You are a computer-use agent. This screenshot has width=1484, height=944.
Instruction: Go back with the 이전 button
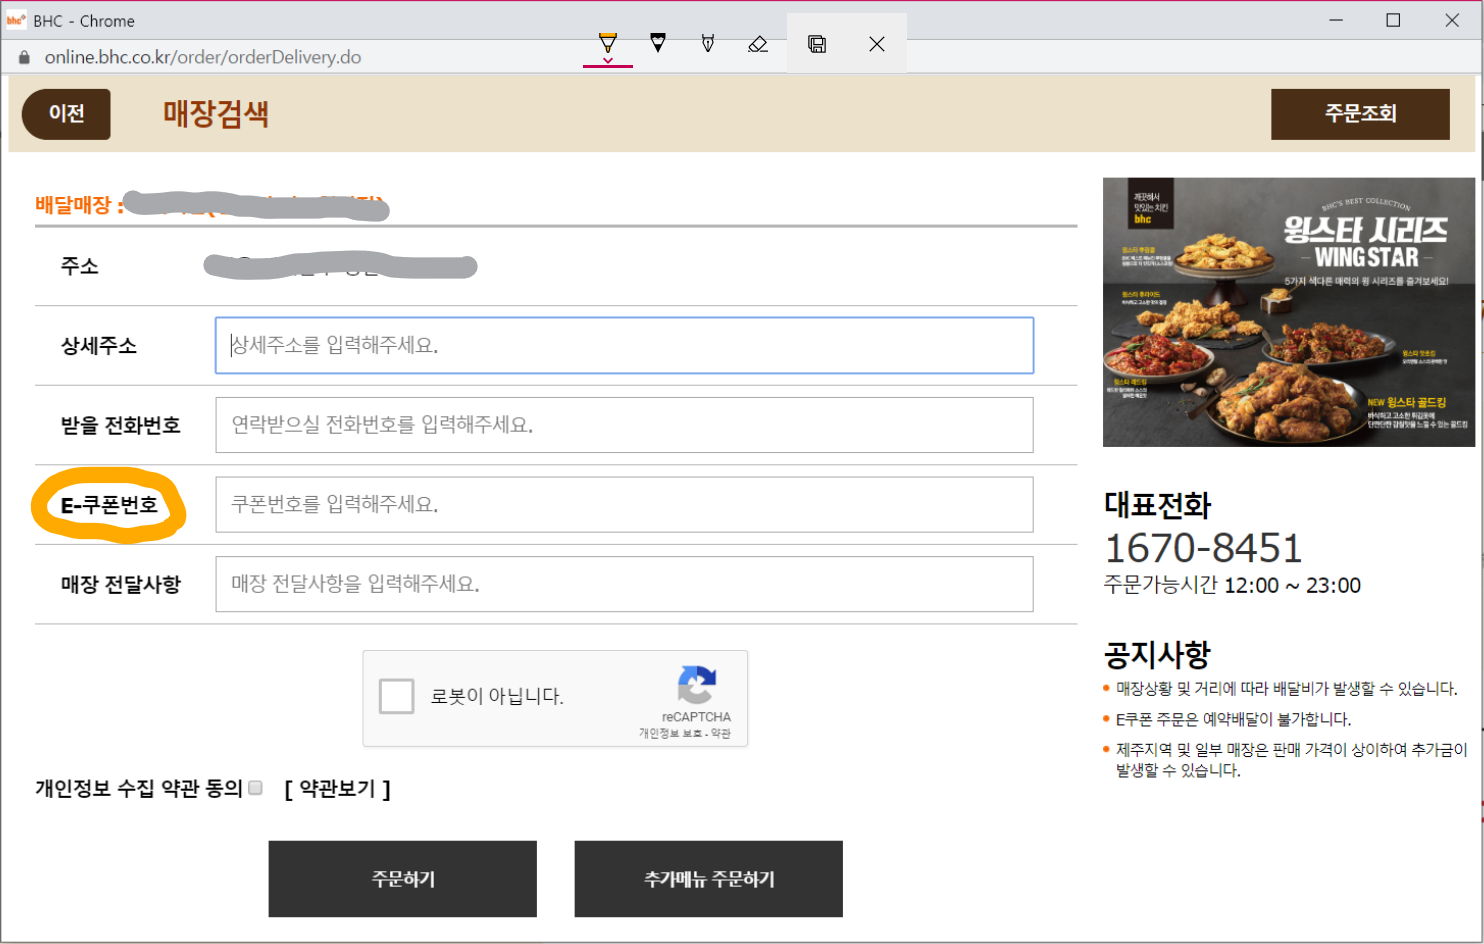66,114
